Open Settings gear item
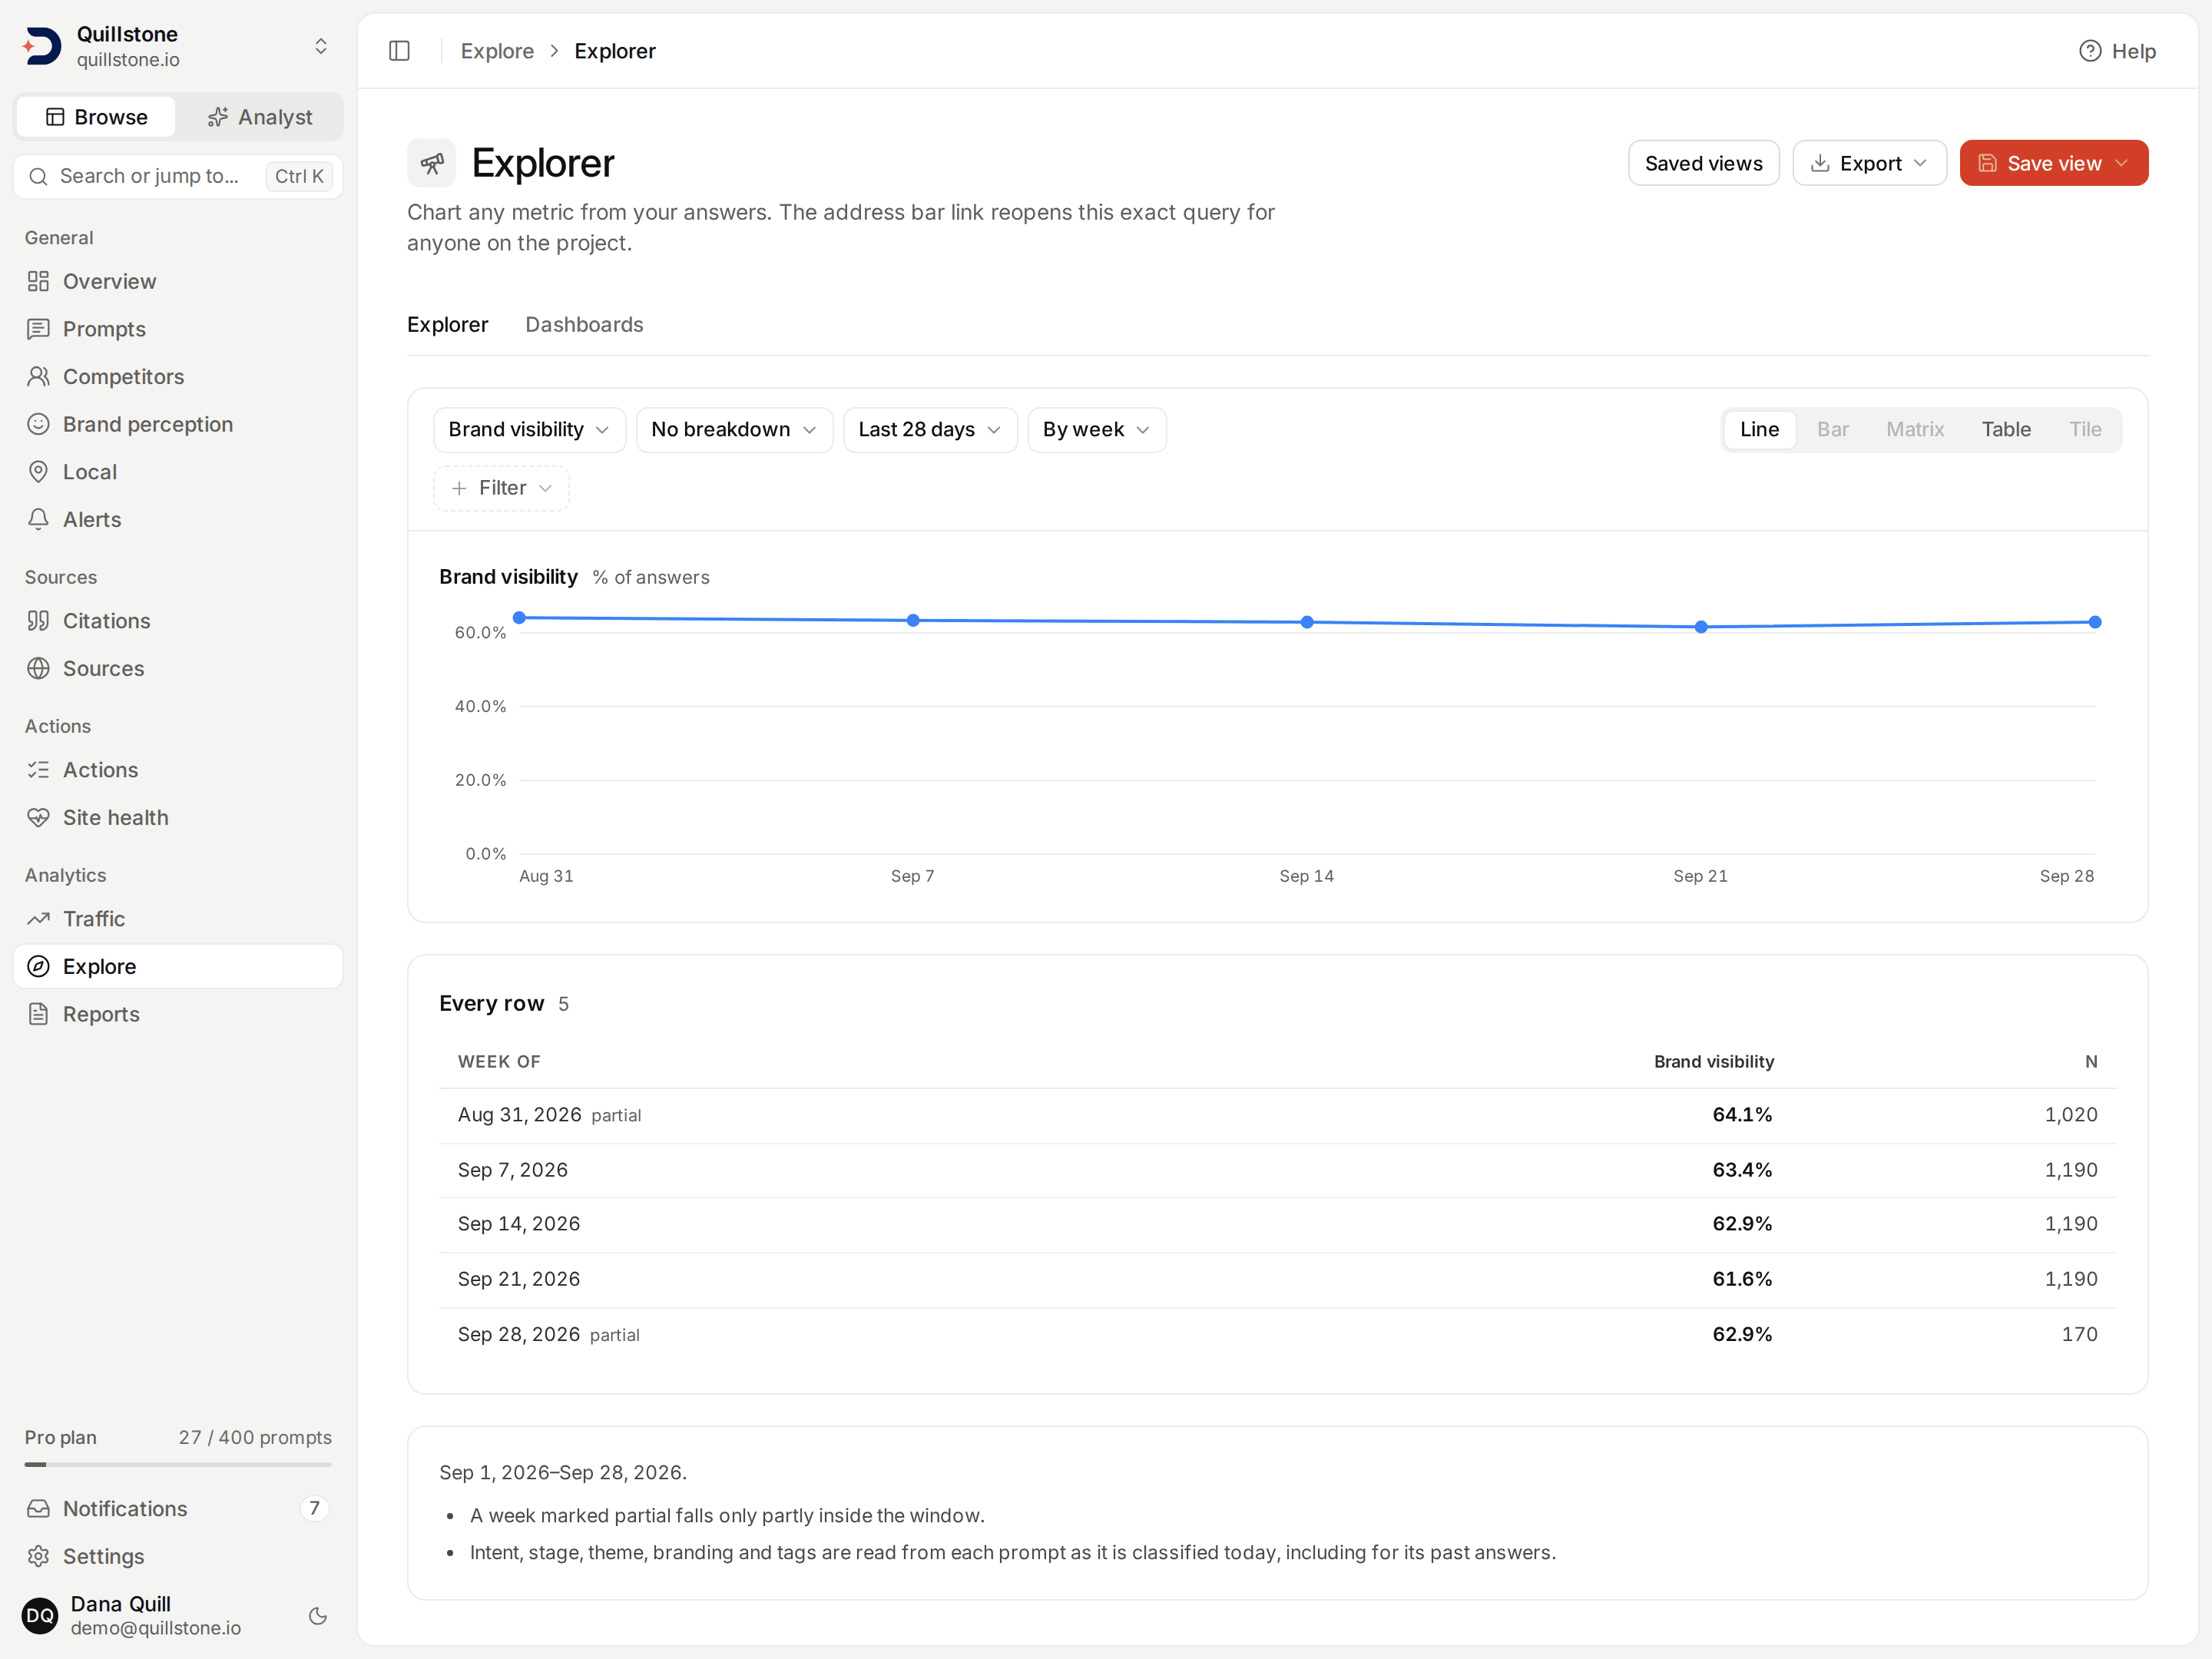This screenshot has width=2212, height=1659. tap(178, 1556)
